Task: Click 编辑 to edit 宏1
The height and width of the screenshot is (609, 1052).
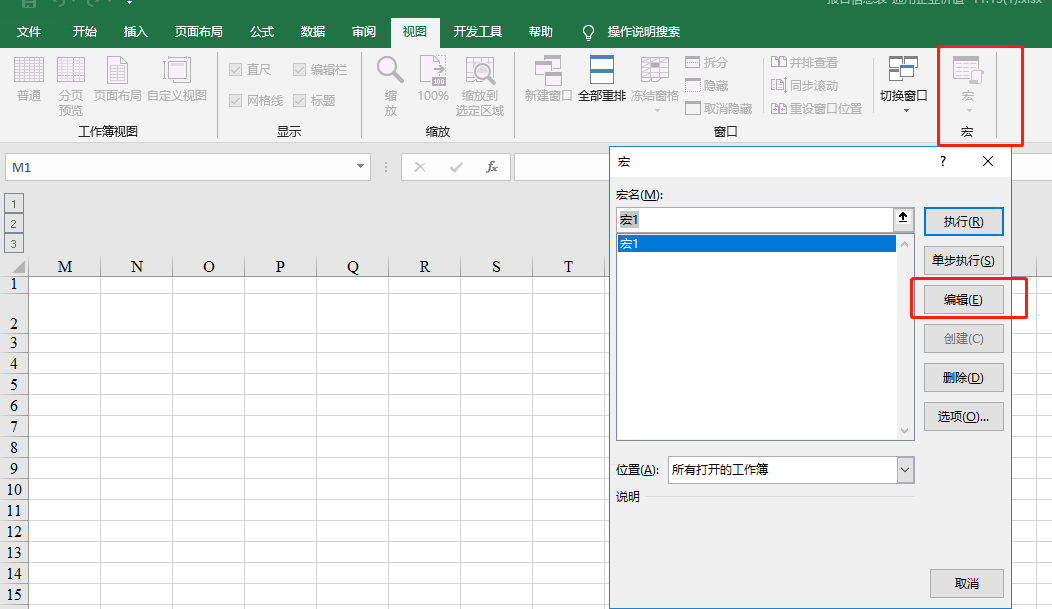Action: pyautogui.click(x=963, y=299)
